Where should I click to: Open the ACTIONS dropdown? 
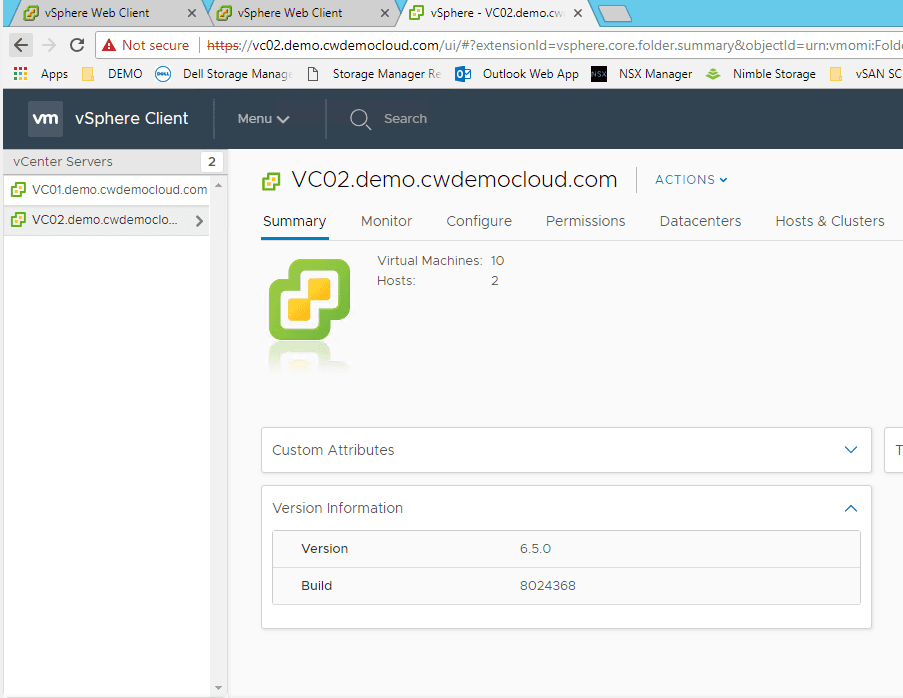point(691,180)
